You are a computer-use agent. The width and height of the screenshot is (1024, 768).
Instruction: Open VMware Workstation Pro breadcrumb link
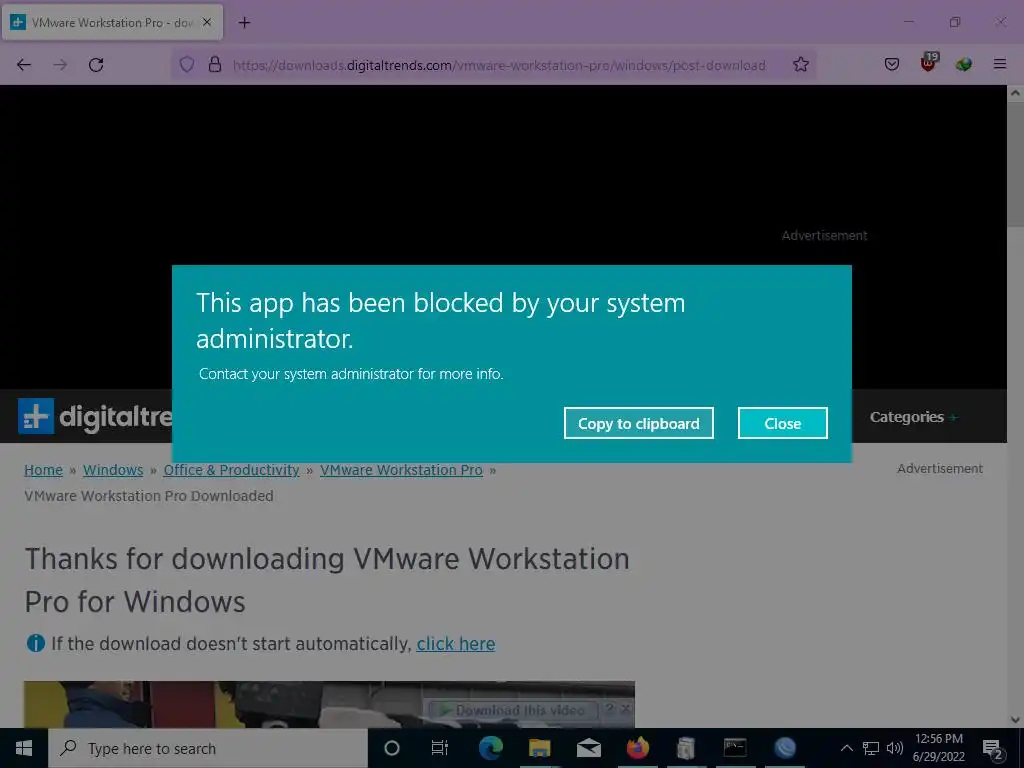click(x=401, y=470)
